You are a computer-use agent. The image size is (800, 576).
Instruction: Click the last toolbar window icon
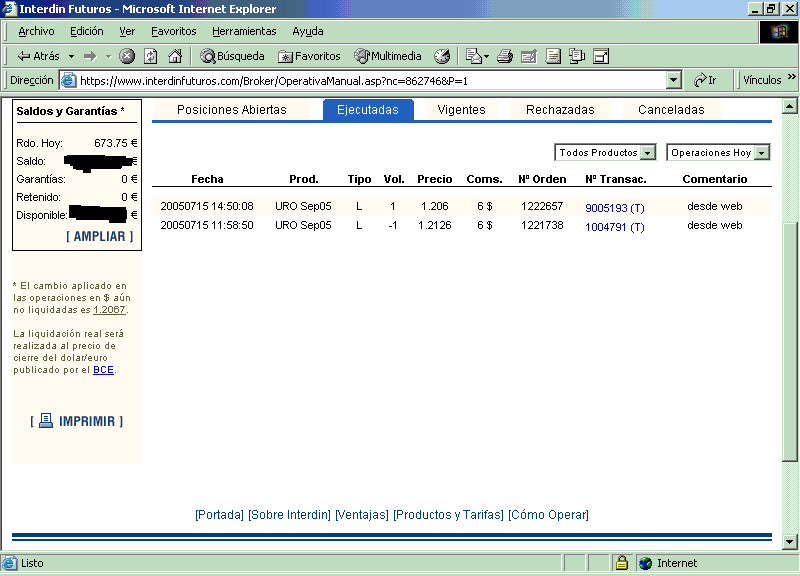click(x=601, y=56)
